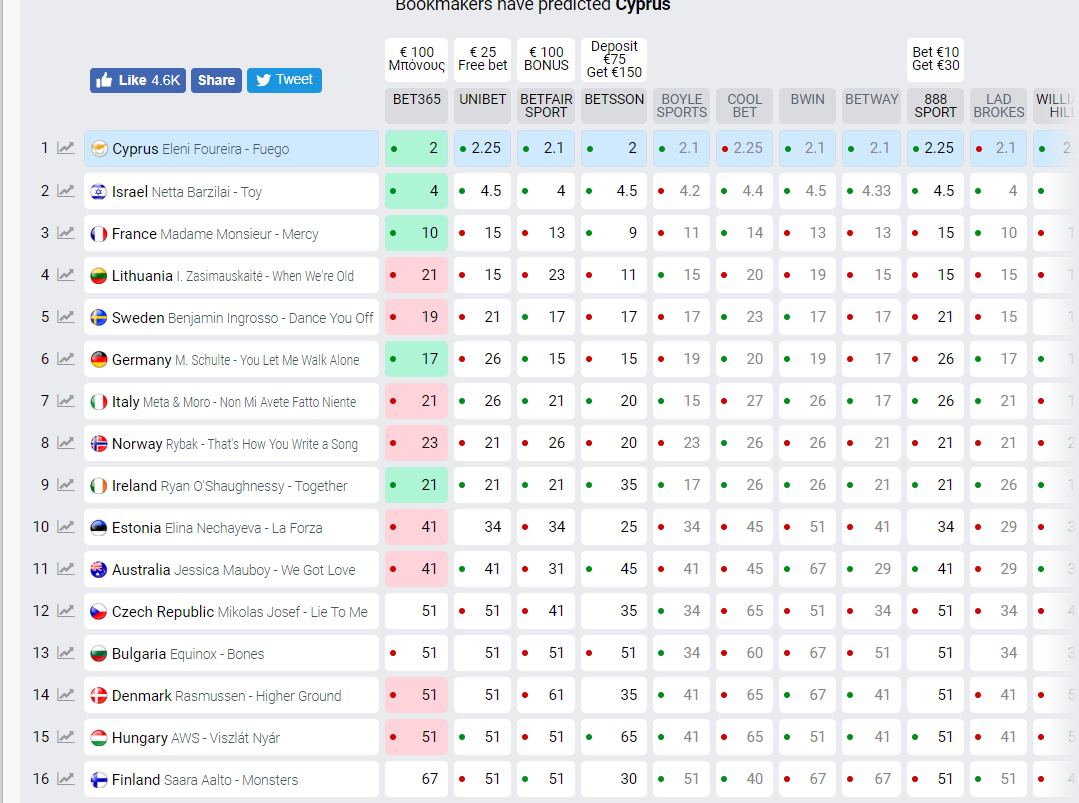Image resolution: width=1079 pixels, height=803 pixels.
Task: Open Sweden Benjamin Ingrosso - Dance You Off
Action: click(231, 318)
